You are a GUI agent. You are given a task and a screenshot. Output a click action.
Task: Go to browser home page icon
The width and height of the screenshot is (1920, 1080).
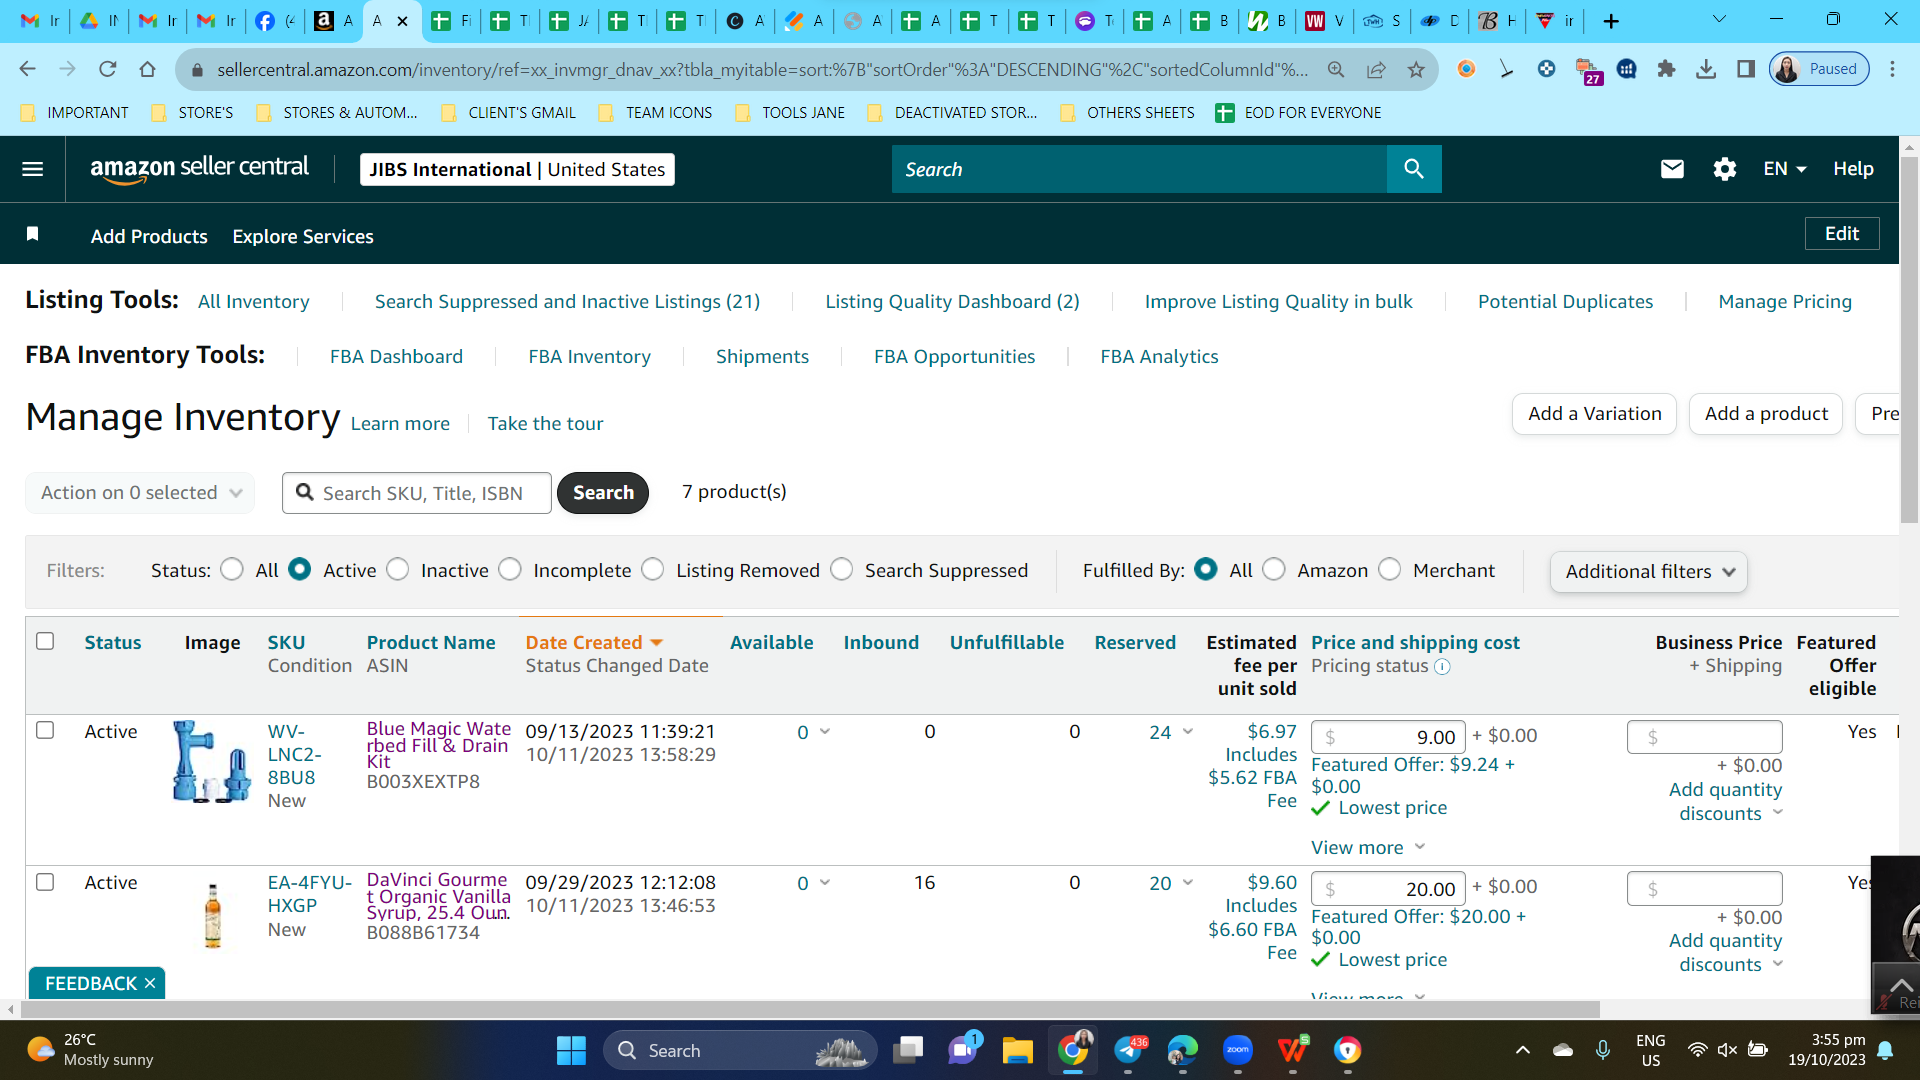(x=147, y=69)
